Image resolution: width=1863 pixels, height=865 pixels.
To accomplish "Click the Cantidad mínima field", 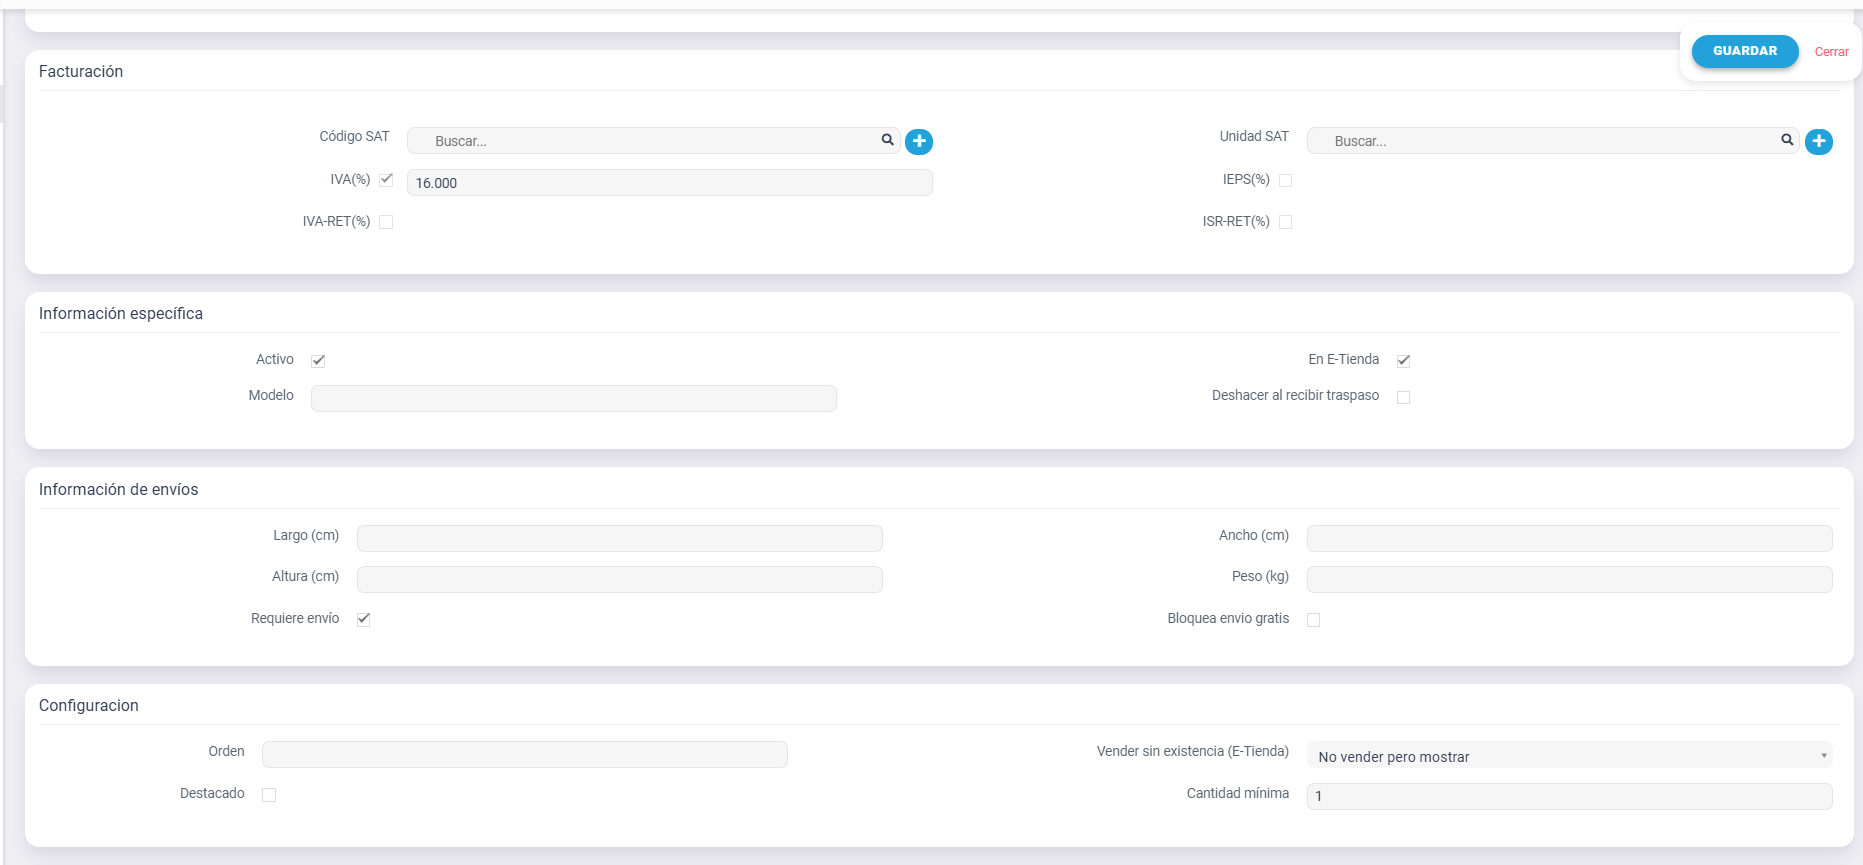I will [1570, 796].
